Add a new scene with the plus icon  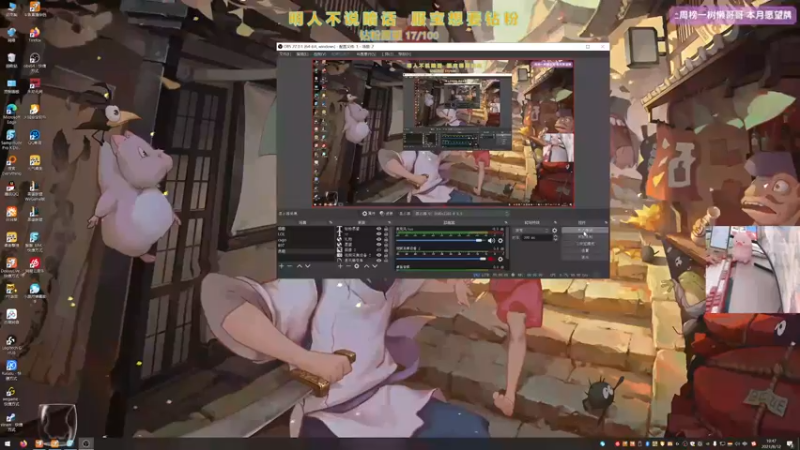(282, 266)
